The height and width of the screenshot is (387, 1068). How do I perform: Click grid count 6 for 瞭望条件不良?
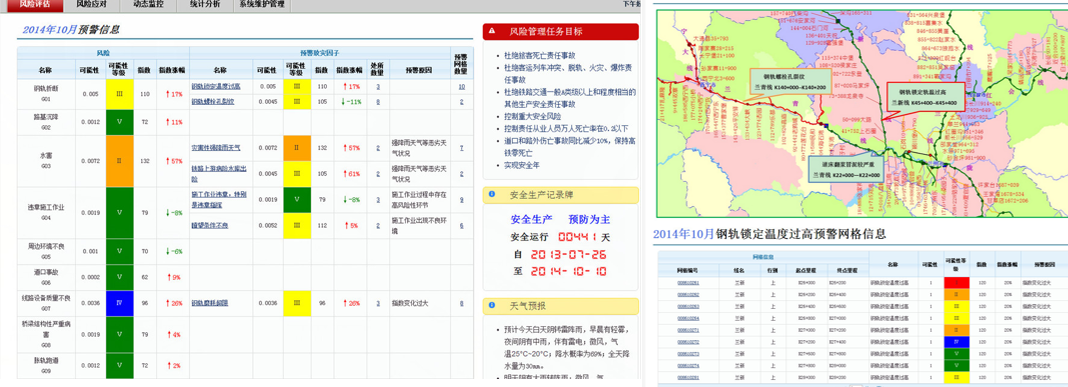pyautogui.click(x=462, y=226)
